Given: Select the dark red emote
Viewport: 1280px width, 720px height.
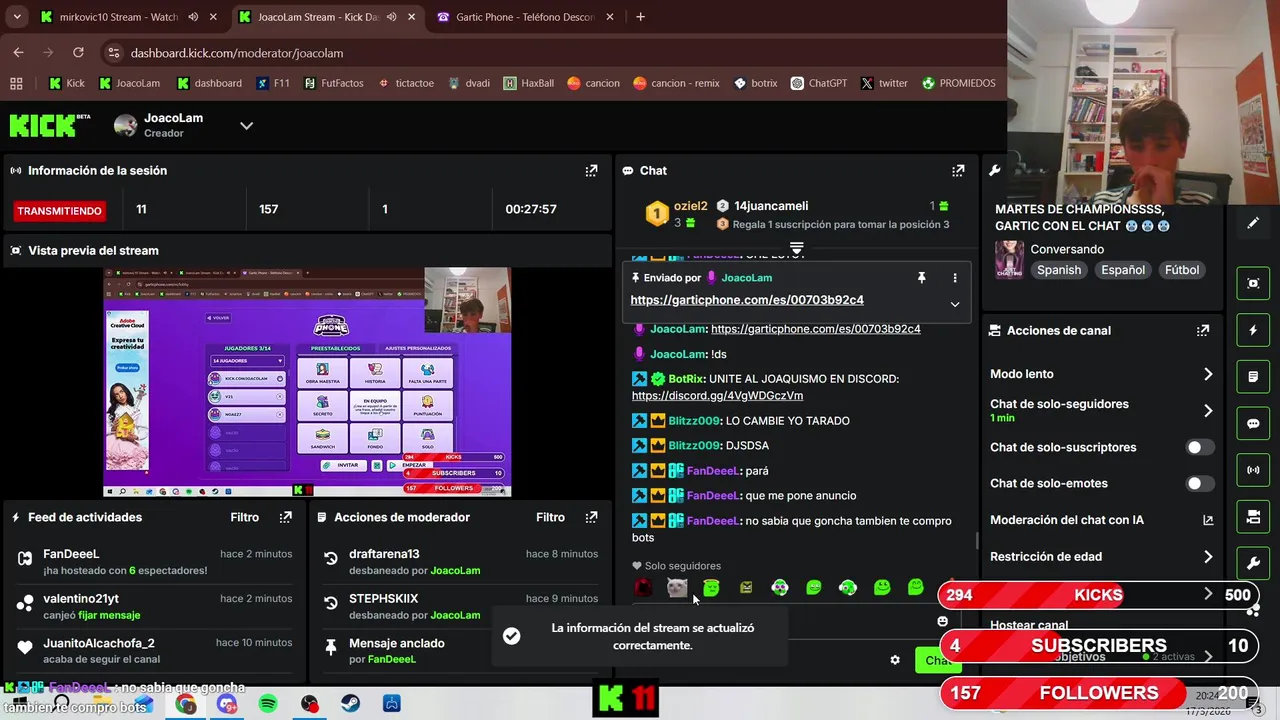Looking at the screenshot, I should [x=643, y=588].
